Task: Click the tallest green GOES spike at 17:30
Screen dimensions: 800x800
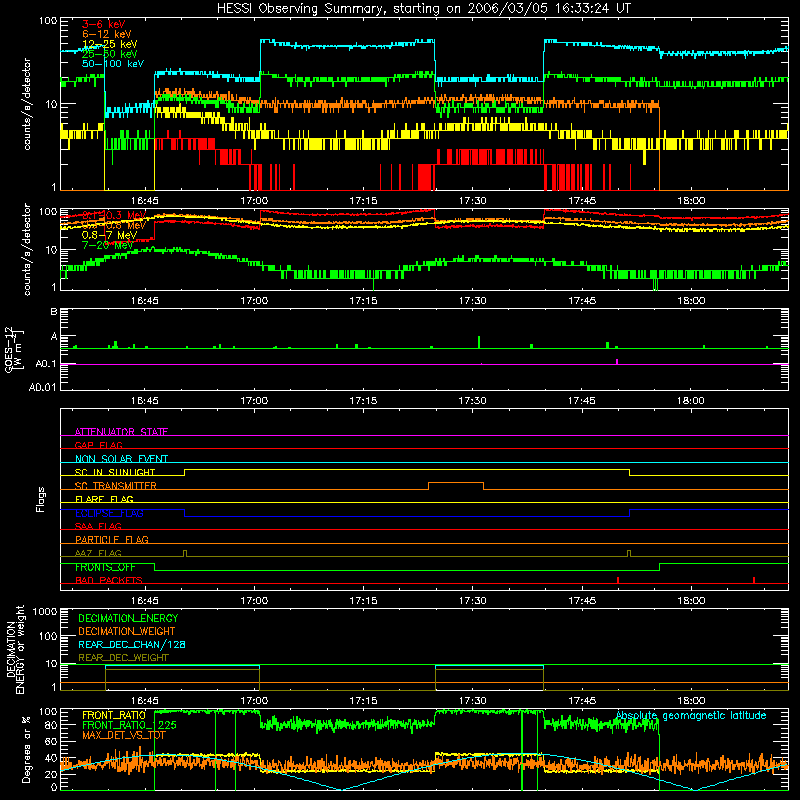Action: point(479,342)
